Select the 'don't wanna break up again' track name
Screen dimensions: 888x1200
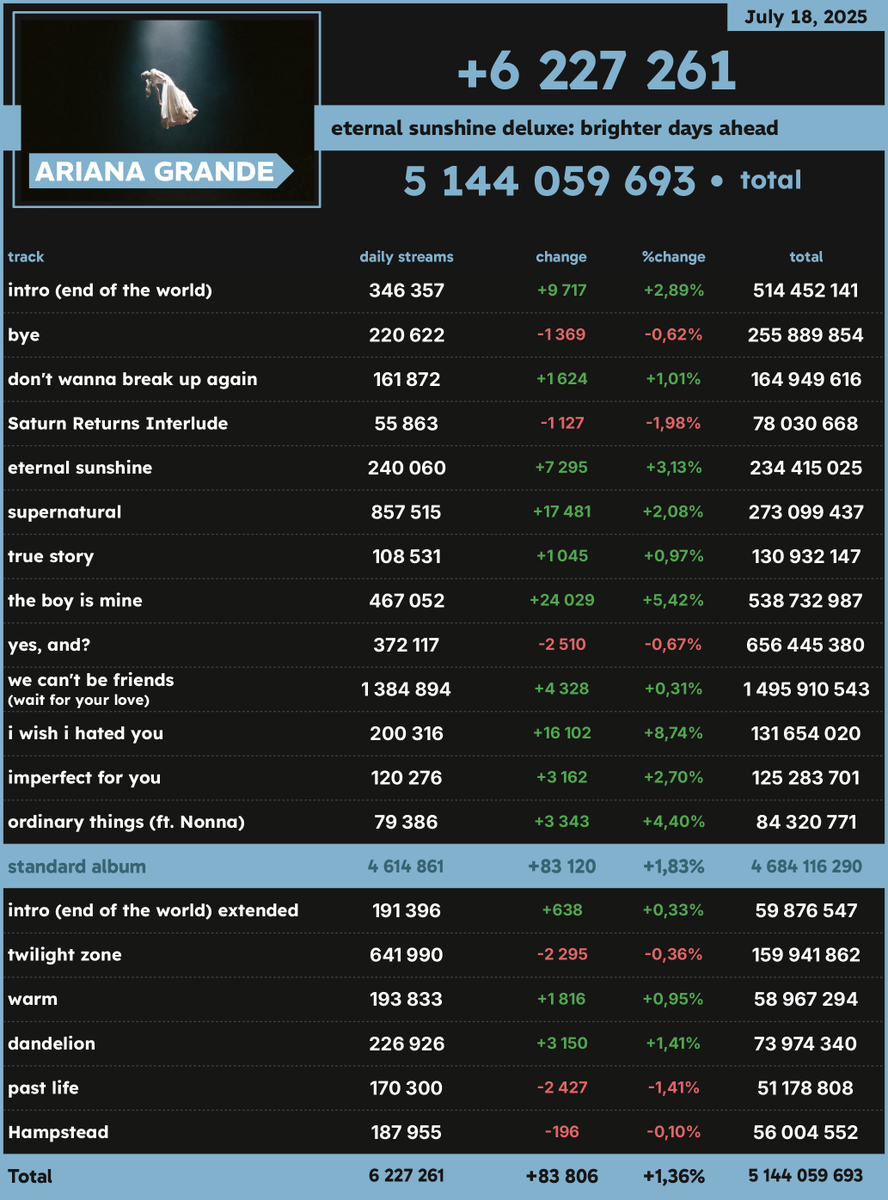(x=132, y=379)
